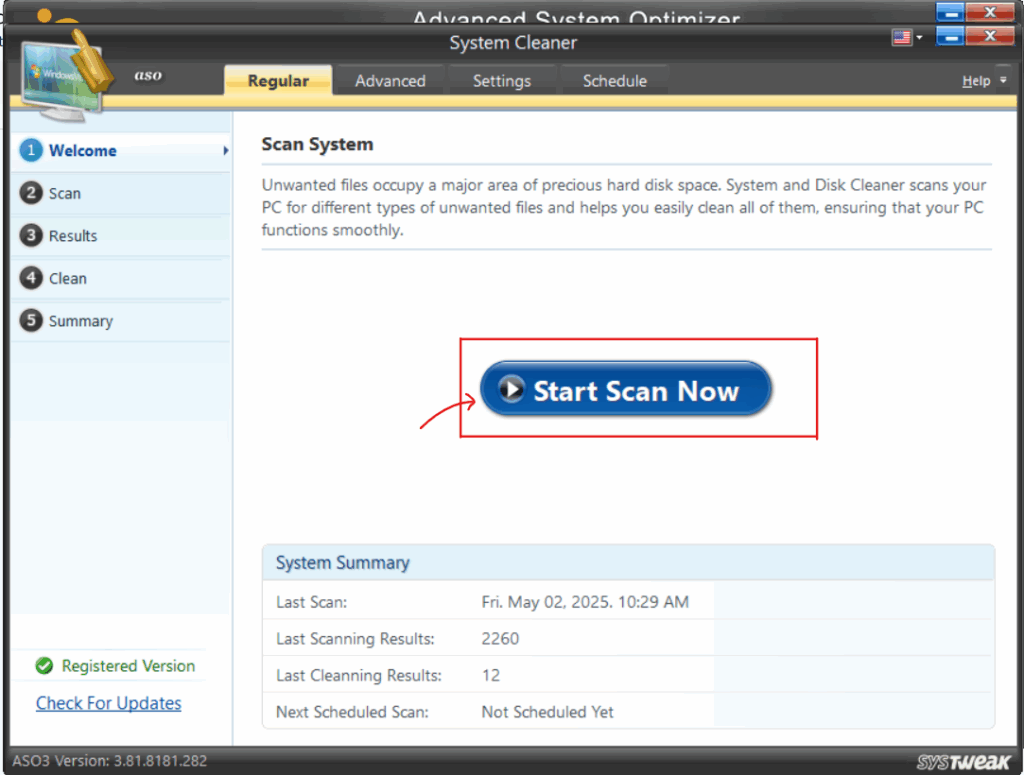The height and width of the screenshot is (775, 1024).
Task: Close the System Cleaner window
Action: click(990, 36)
